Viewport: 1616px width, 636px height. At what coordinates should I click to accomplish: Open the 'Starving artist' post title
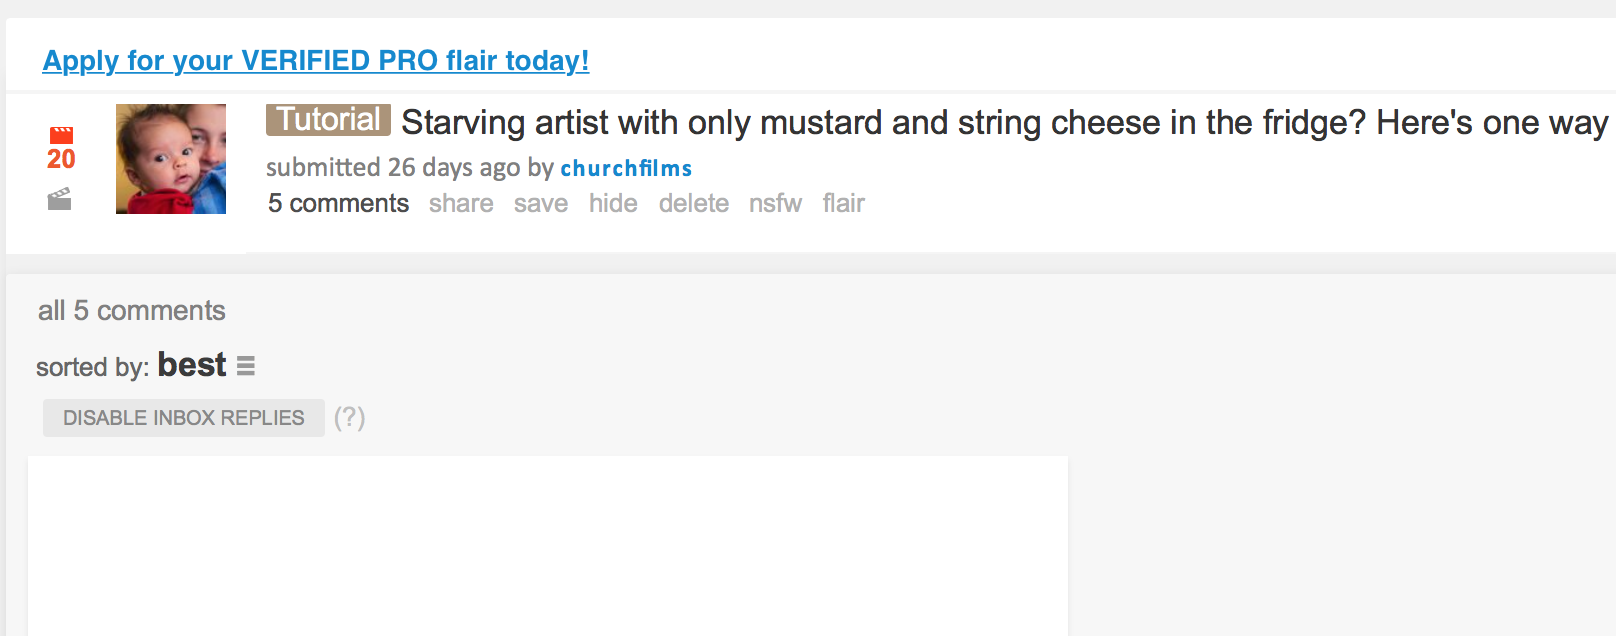tap(1005, 123)
